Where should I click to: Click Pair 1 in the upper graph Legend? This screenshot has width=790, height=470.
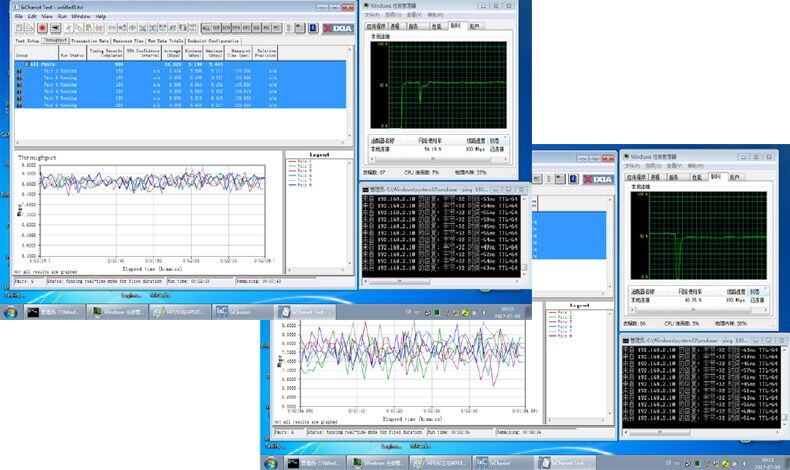tap(300, 161)
